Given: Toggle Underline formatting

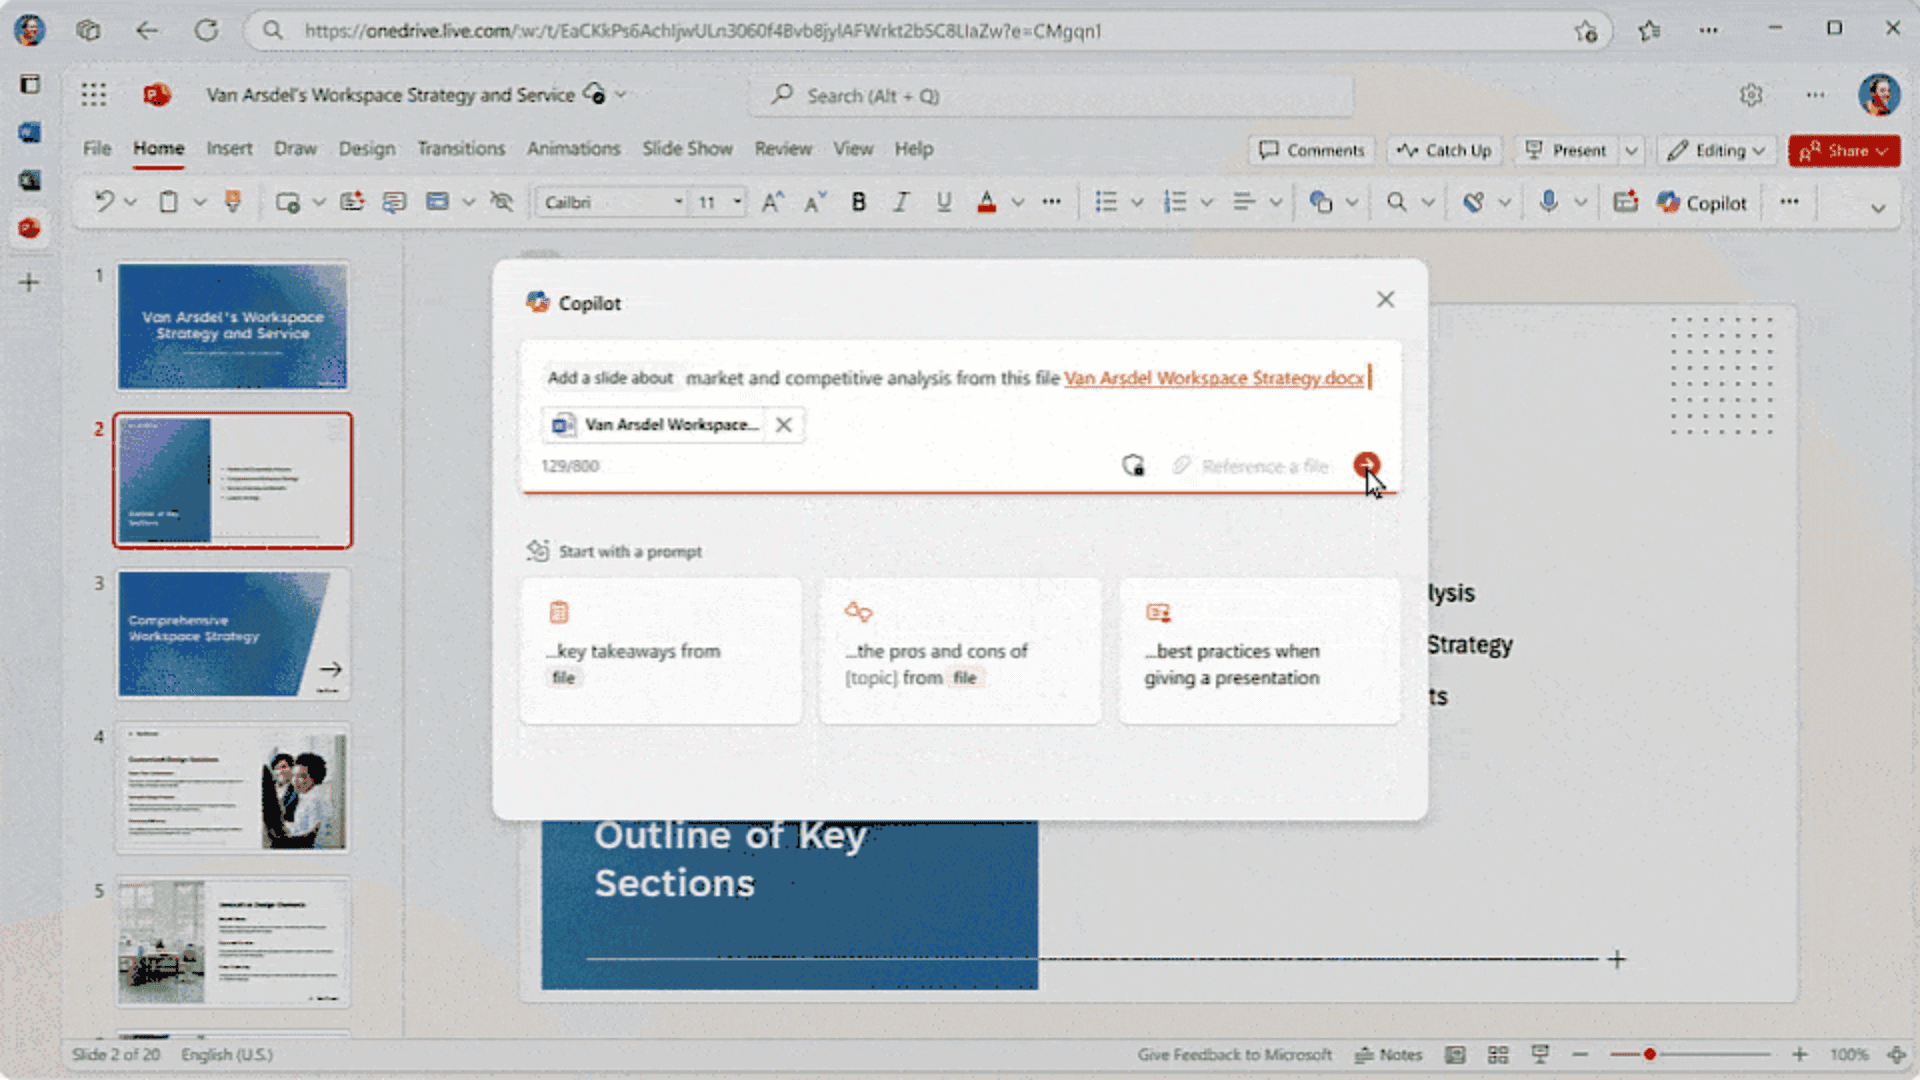Looking at the screenshot, I should pos(943,202).
